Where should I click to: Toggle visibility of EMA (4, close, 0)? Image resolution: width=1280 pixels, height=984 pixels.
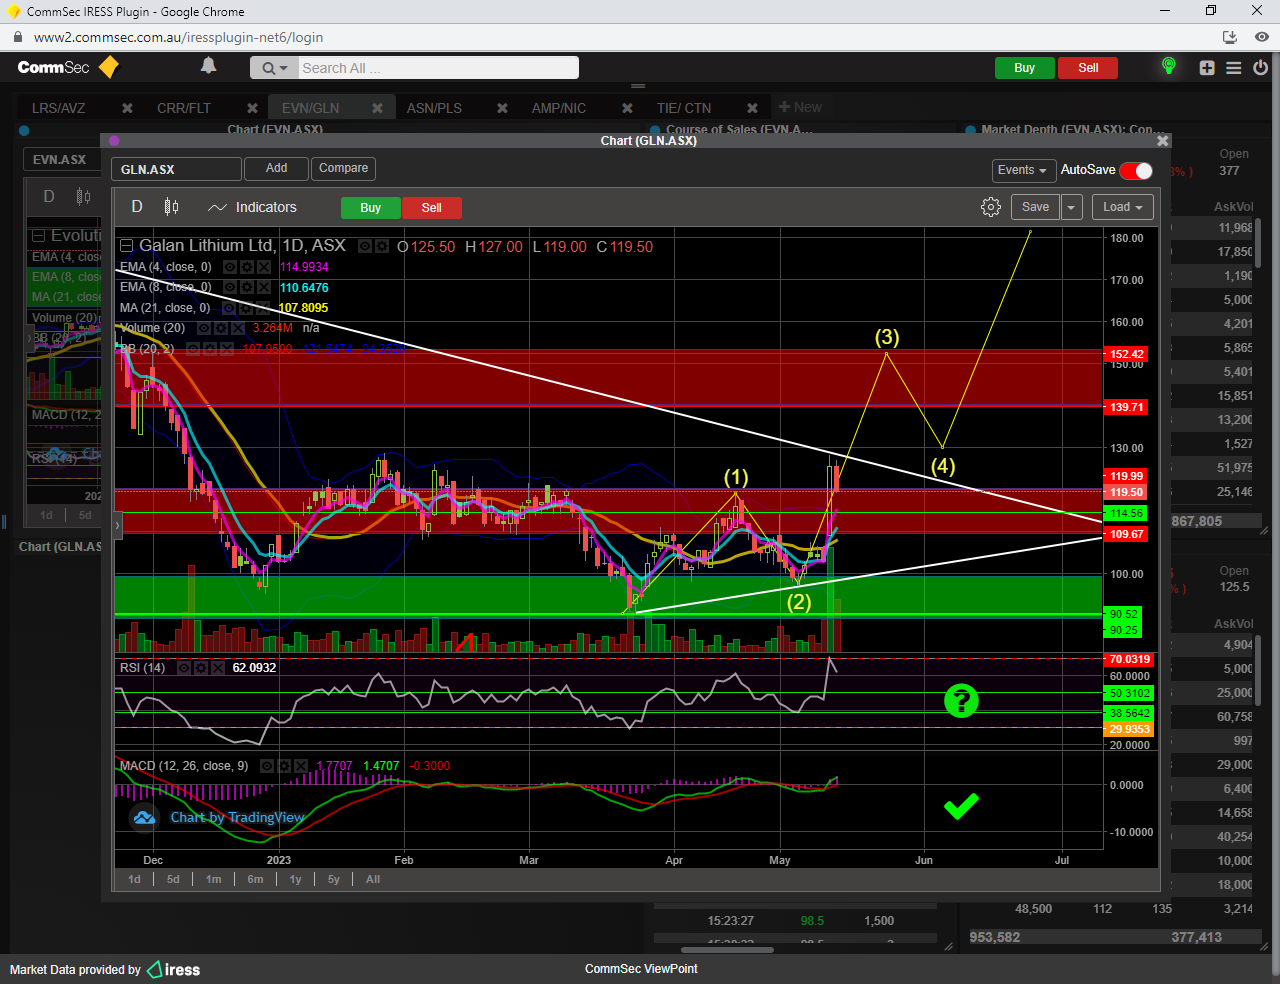[231, 267]
